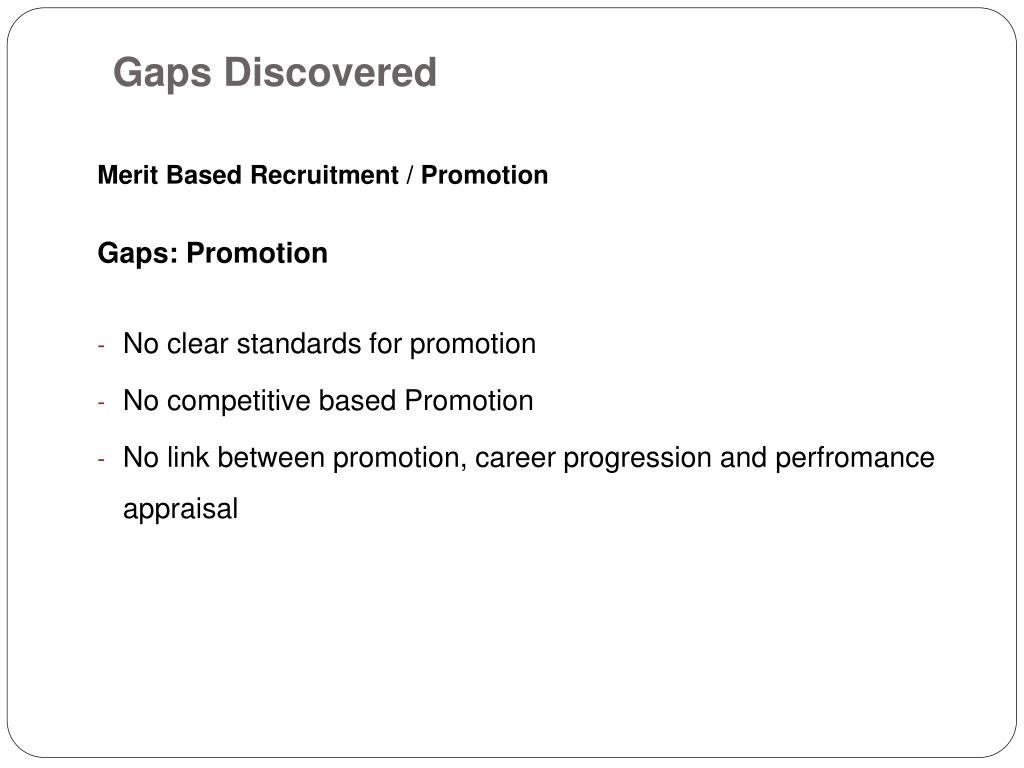Screen dimensions: 1024x768
Task: Click the word 'appraisal' on the last line
Action: [180, 510]
